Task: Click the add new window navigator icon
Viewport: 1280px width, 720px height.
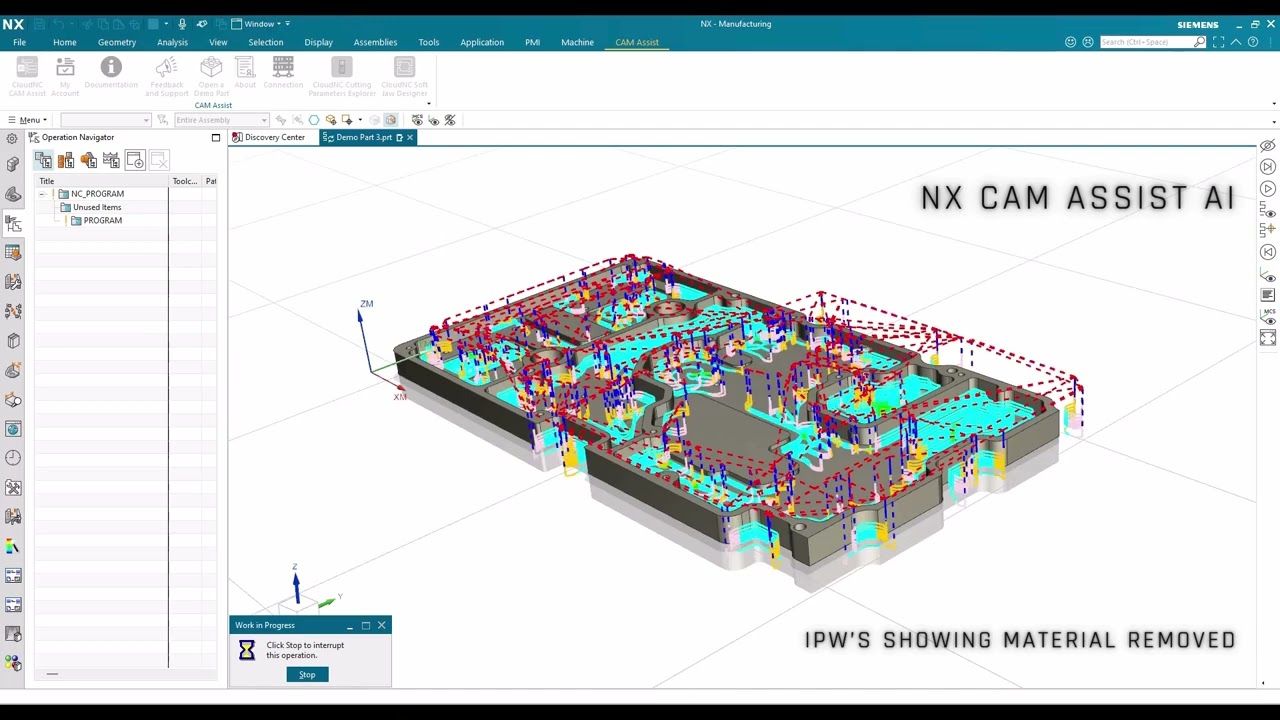Action: [x=135, y=160]
